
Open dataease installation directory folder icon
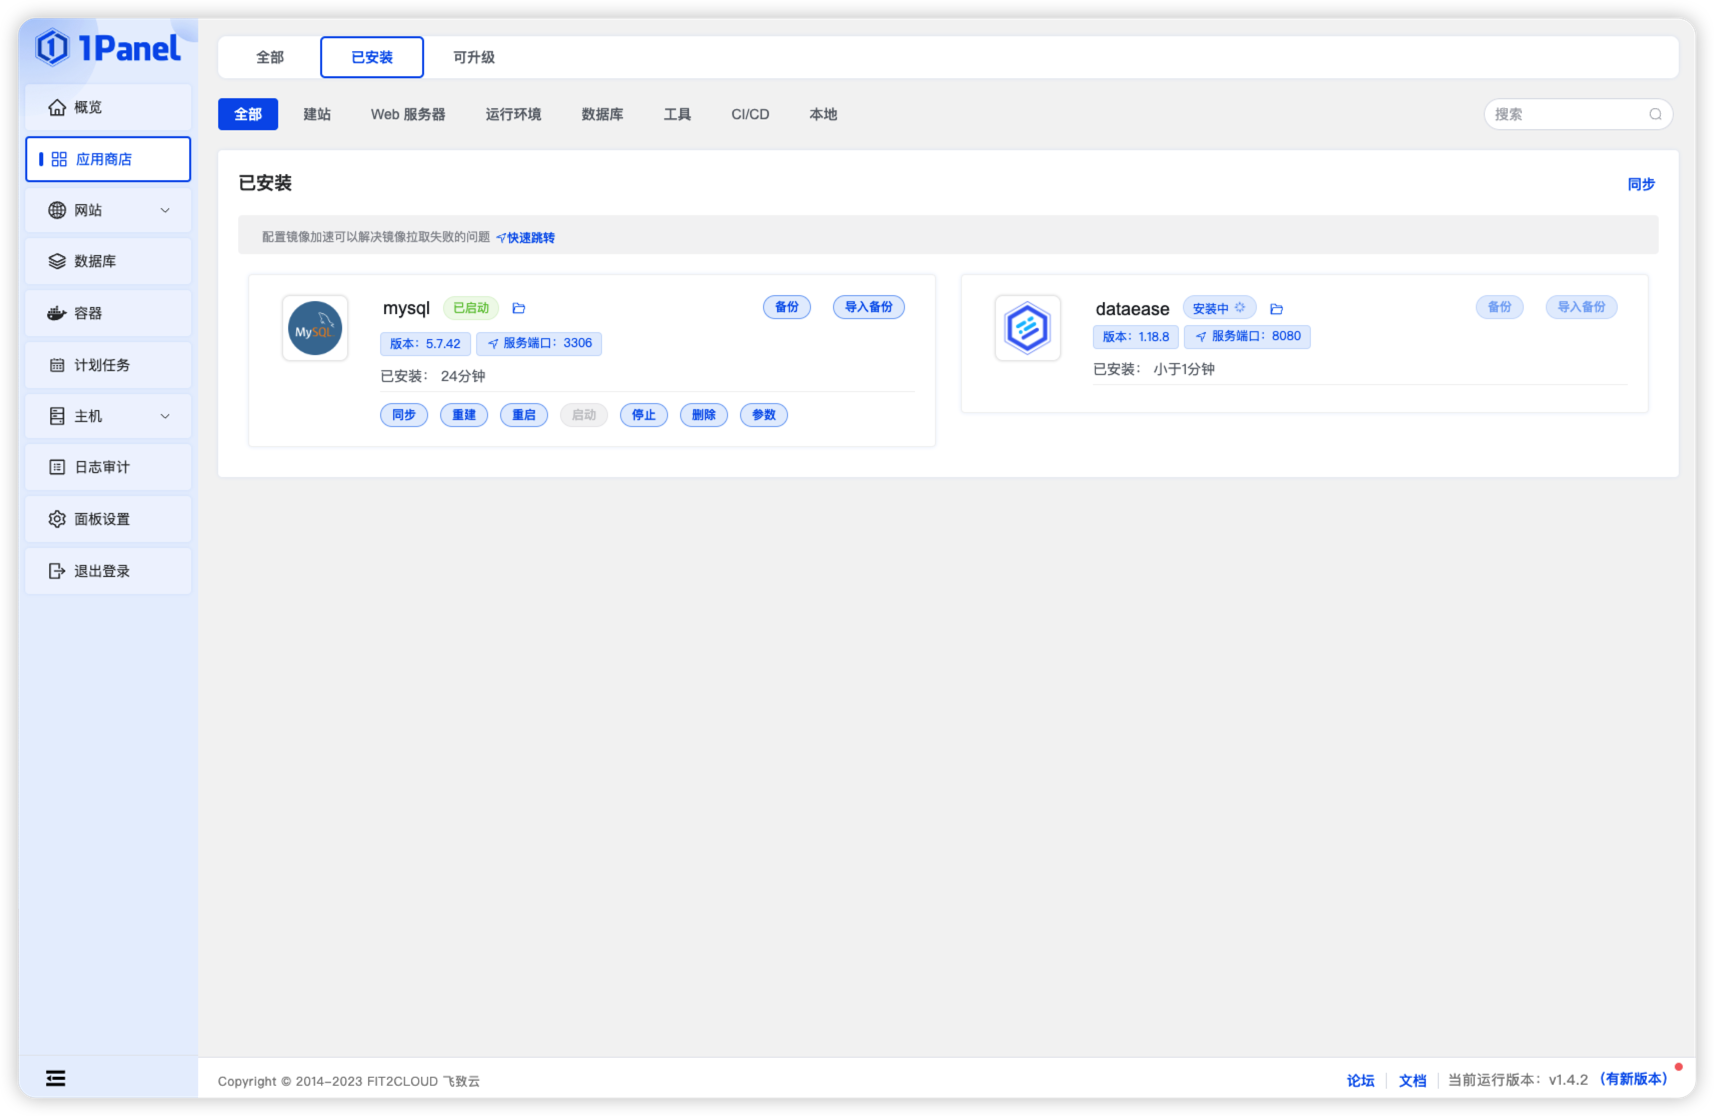coord(1276,309)
